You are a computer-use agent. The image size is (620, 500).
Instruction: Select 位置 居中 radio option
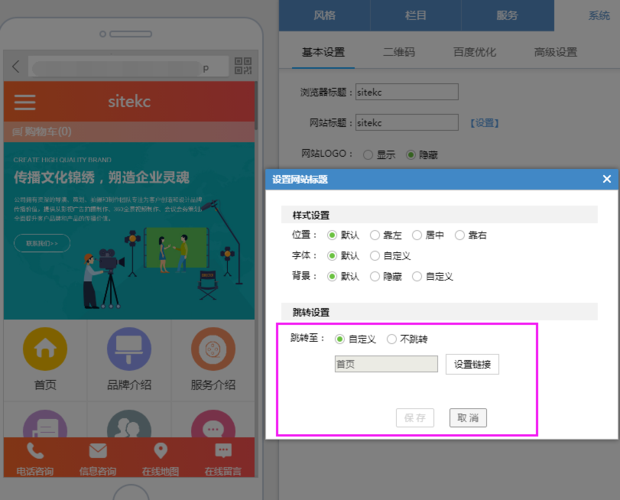point(417,235)
